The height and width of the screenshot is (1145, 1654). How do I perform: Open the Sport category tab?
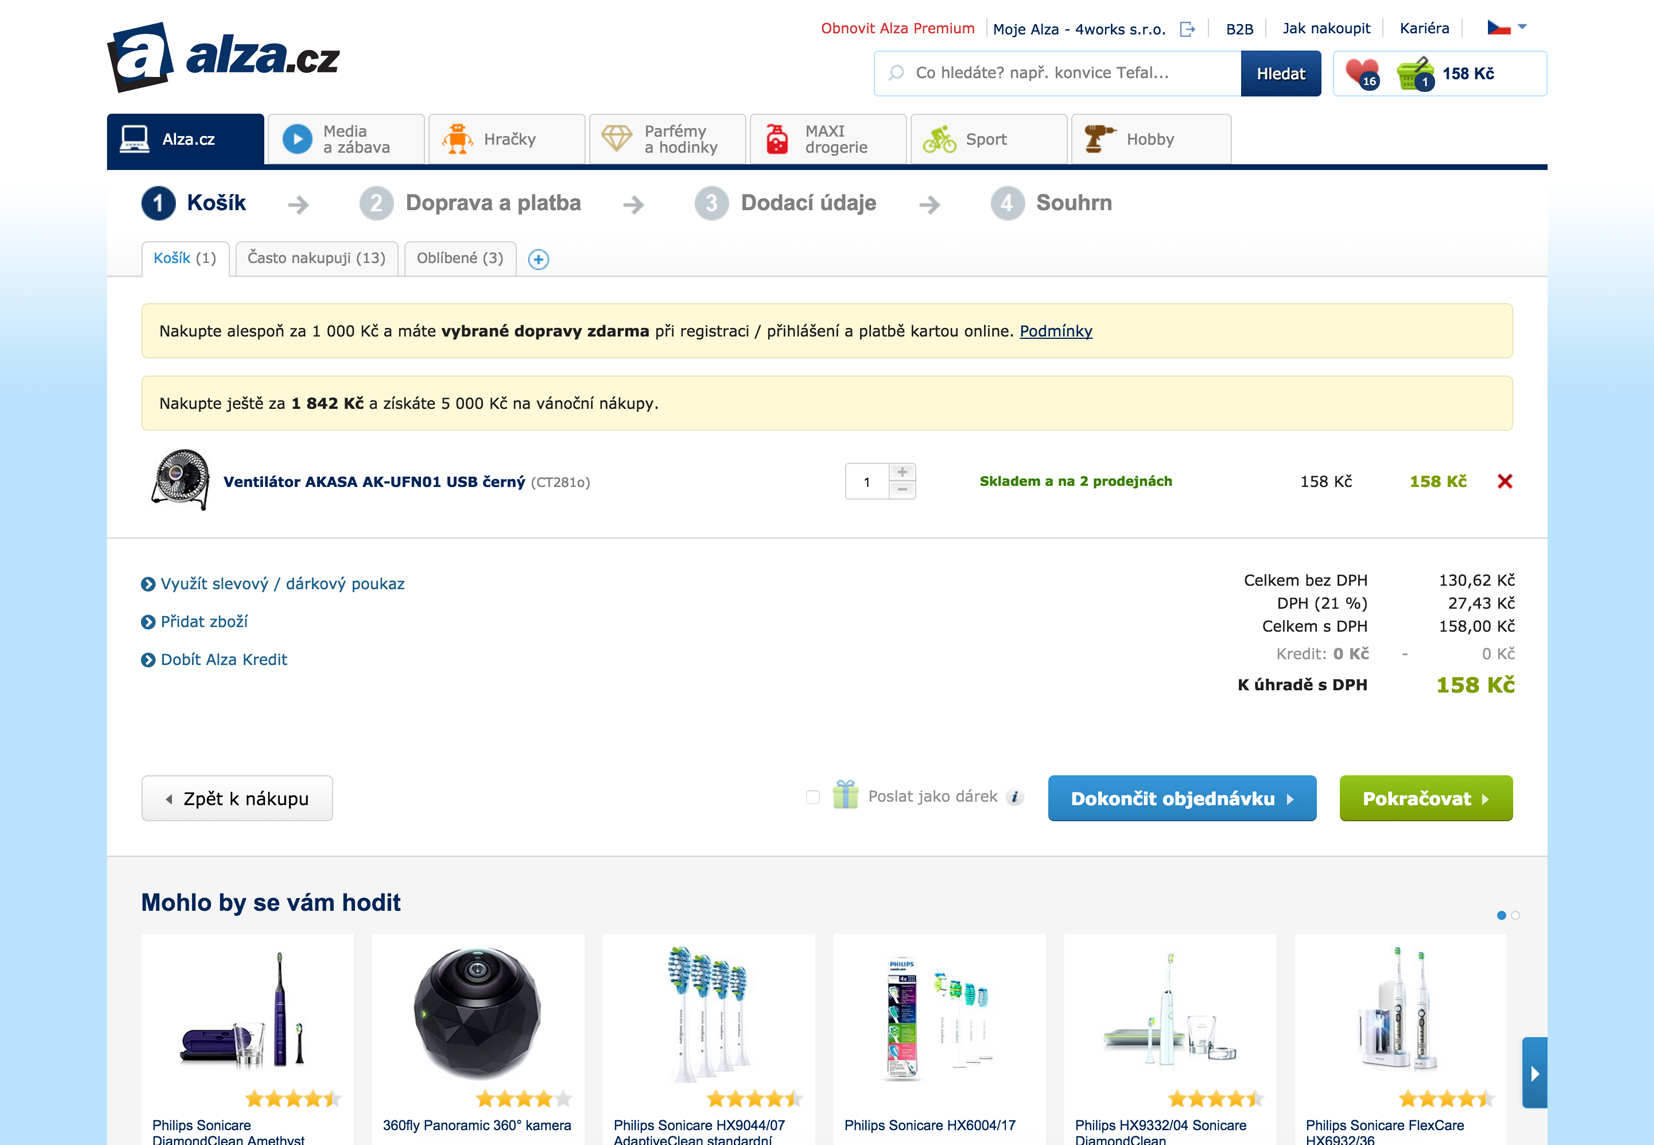click(988, 139)
